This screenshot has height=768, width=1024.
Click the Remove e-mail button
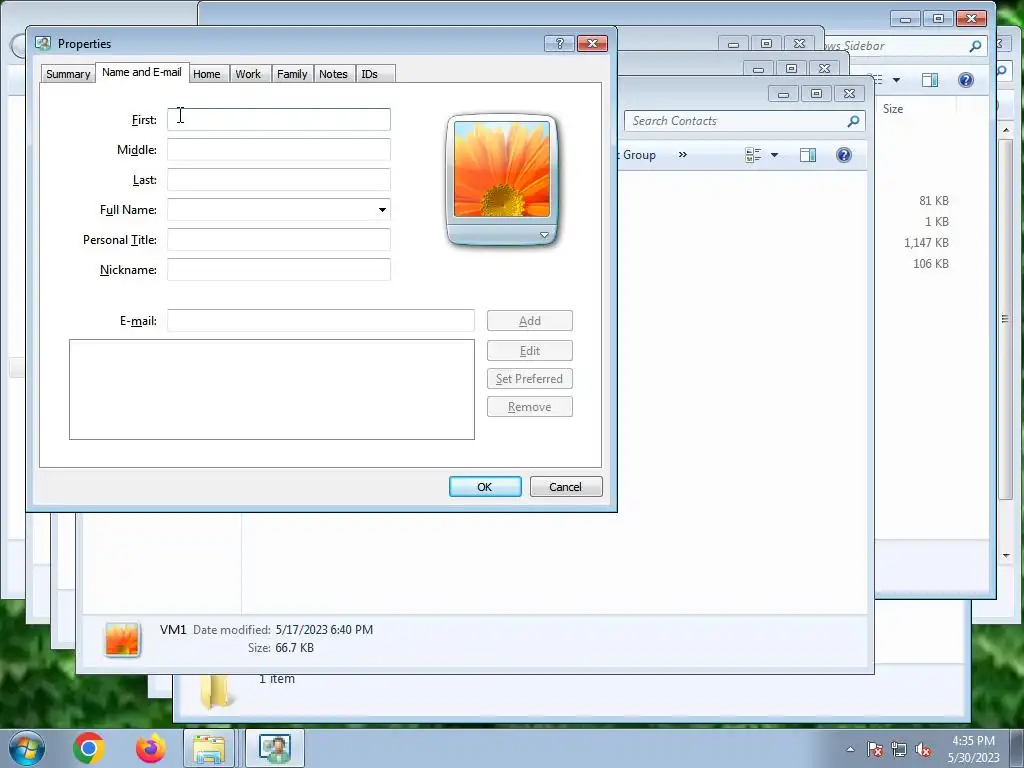[530, 407]
